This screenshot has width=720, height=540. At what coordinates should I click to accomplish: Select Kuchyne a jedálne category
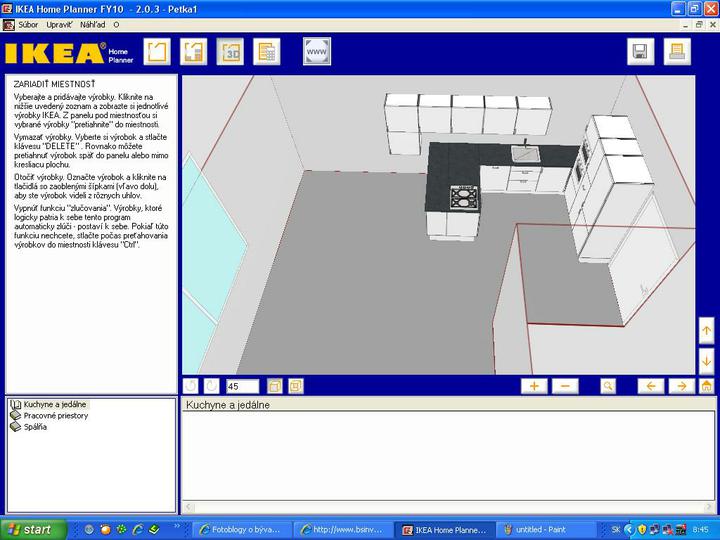pos(54,405)
